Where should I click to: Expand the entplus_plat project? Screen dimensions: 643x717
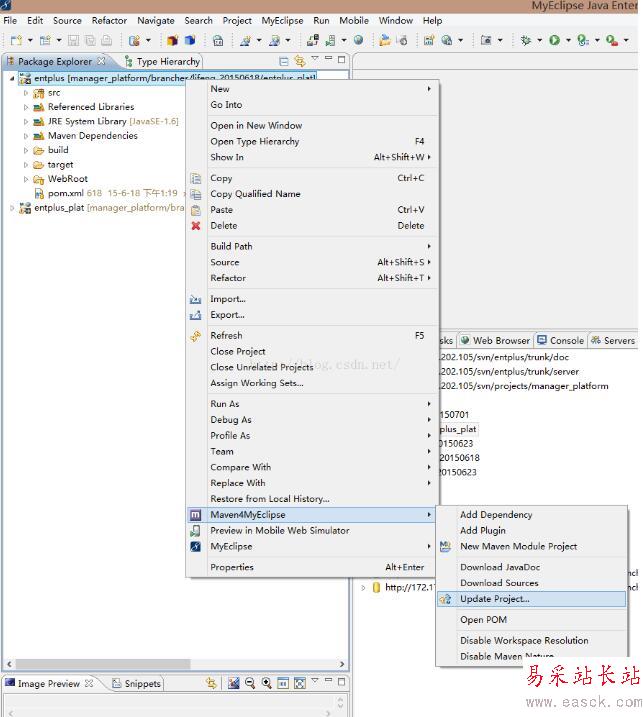(x=12, y=208)
